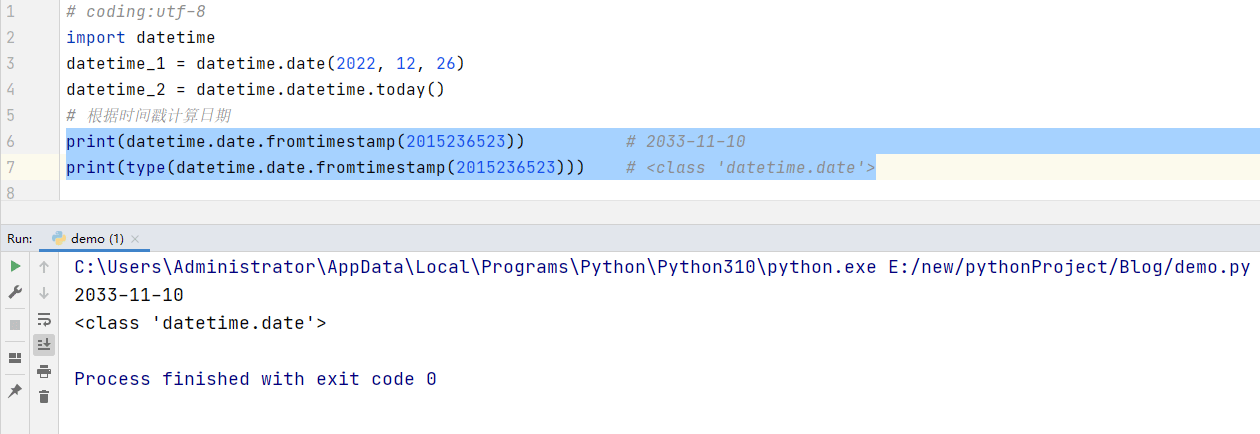This screenshot has width=1260, height=434.
Task: Click the 2033-11-10 console output line
Action: 129,295
